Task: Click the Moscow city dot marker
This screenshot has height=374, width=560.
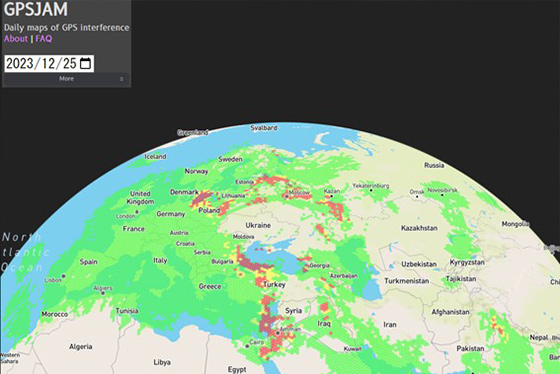Action: pos(286,196)
